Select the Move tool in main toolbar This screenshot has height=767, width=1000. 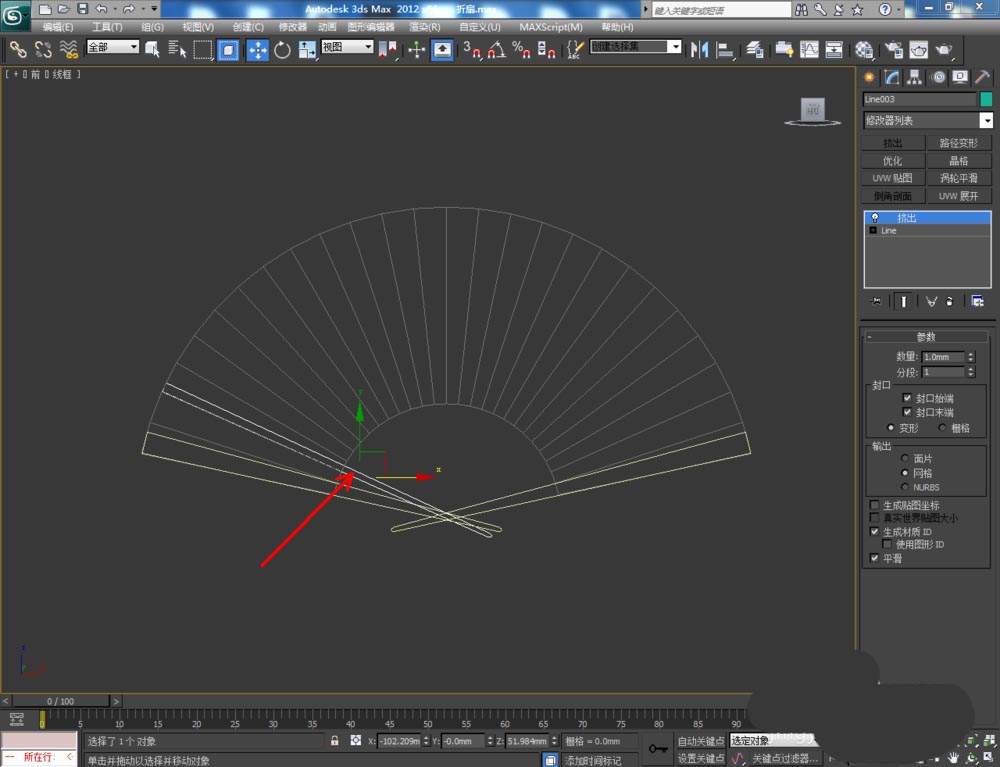tap(257, 49)
